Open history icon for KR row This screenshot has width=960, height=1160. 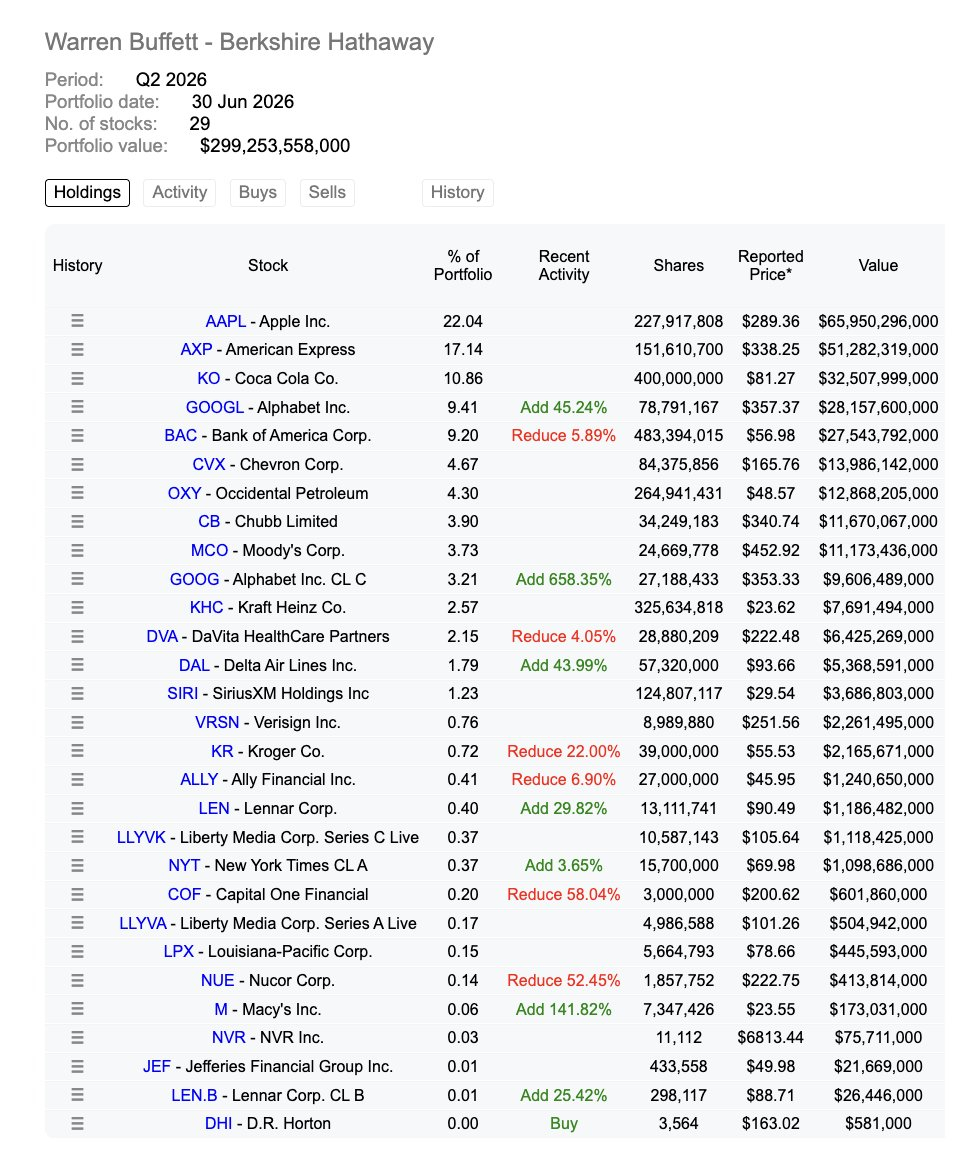point(77,751)
